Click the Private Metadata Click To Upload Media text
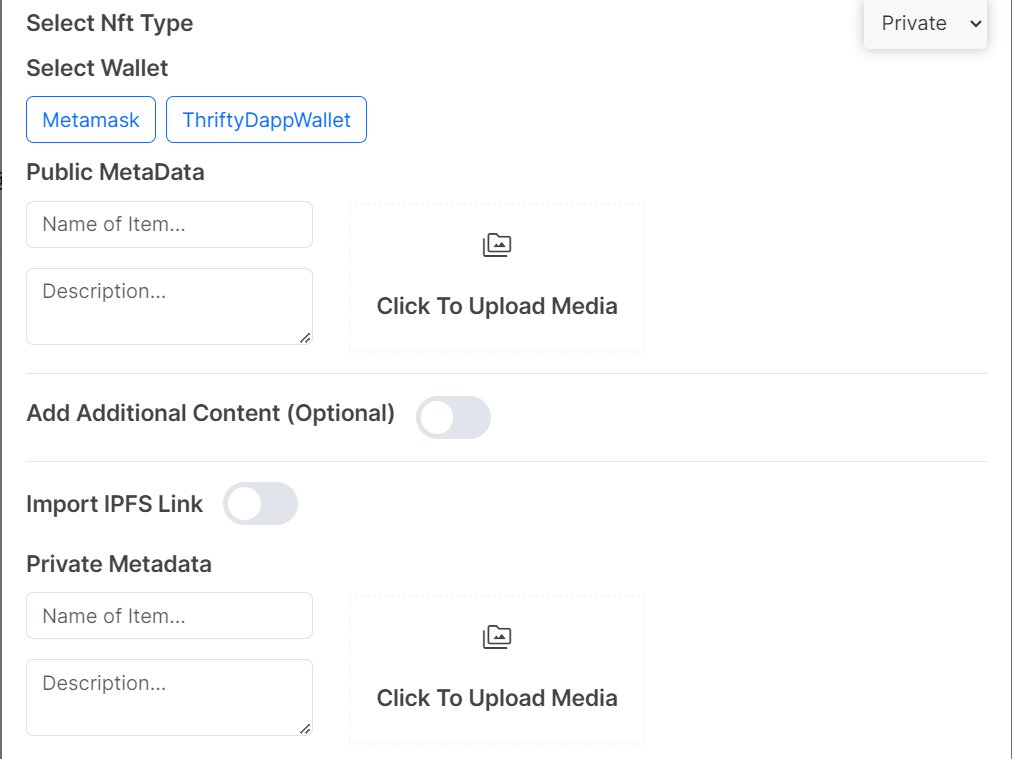This screenshot has height=759, width=1012. (497, 698)
